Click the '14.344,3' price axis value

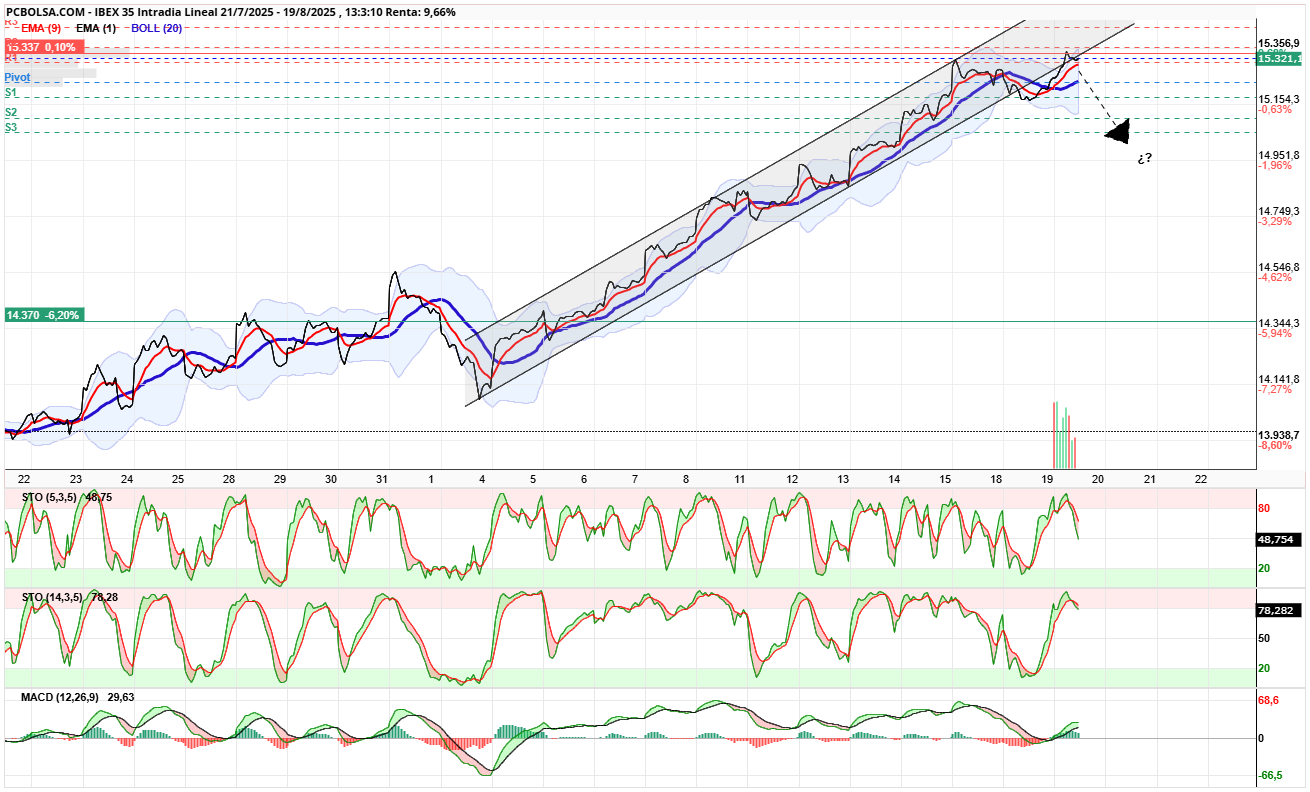tap(1278, 323)
